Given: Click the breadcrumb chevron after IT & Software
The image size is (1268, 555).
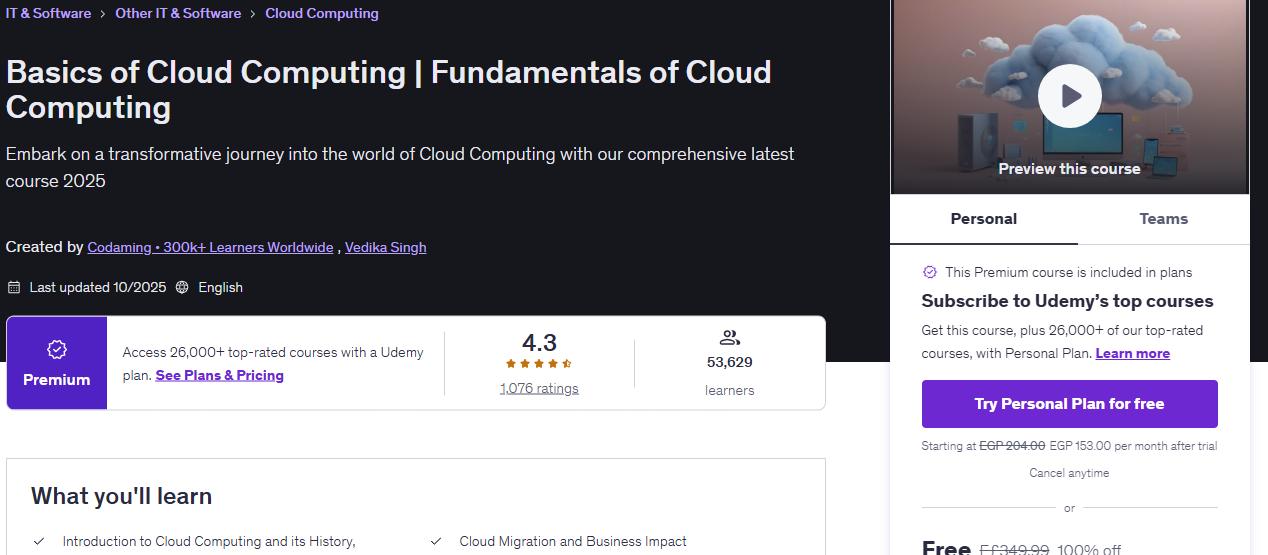Looking at the screenshot, I should (x=103, y=14).
